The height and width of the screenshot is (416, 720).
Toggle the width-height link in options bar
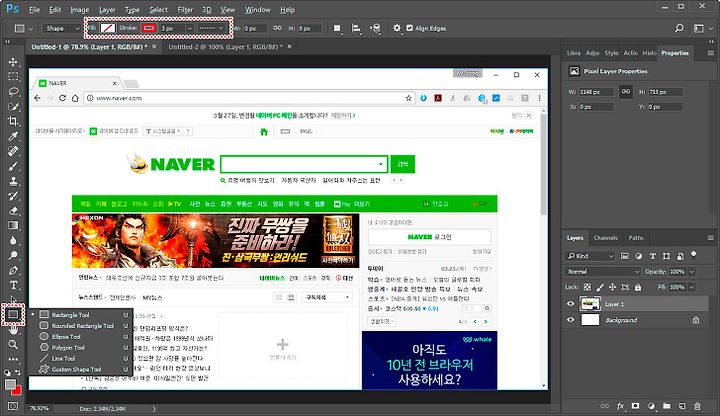(x=277, y=28)
